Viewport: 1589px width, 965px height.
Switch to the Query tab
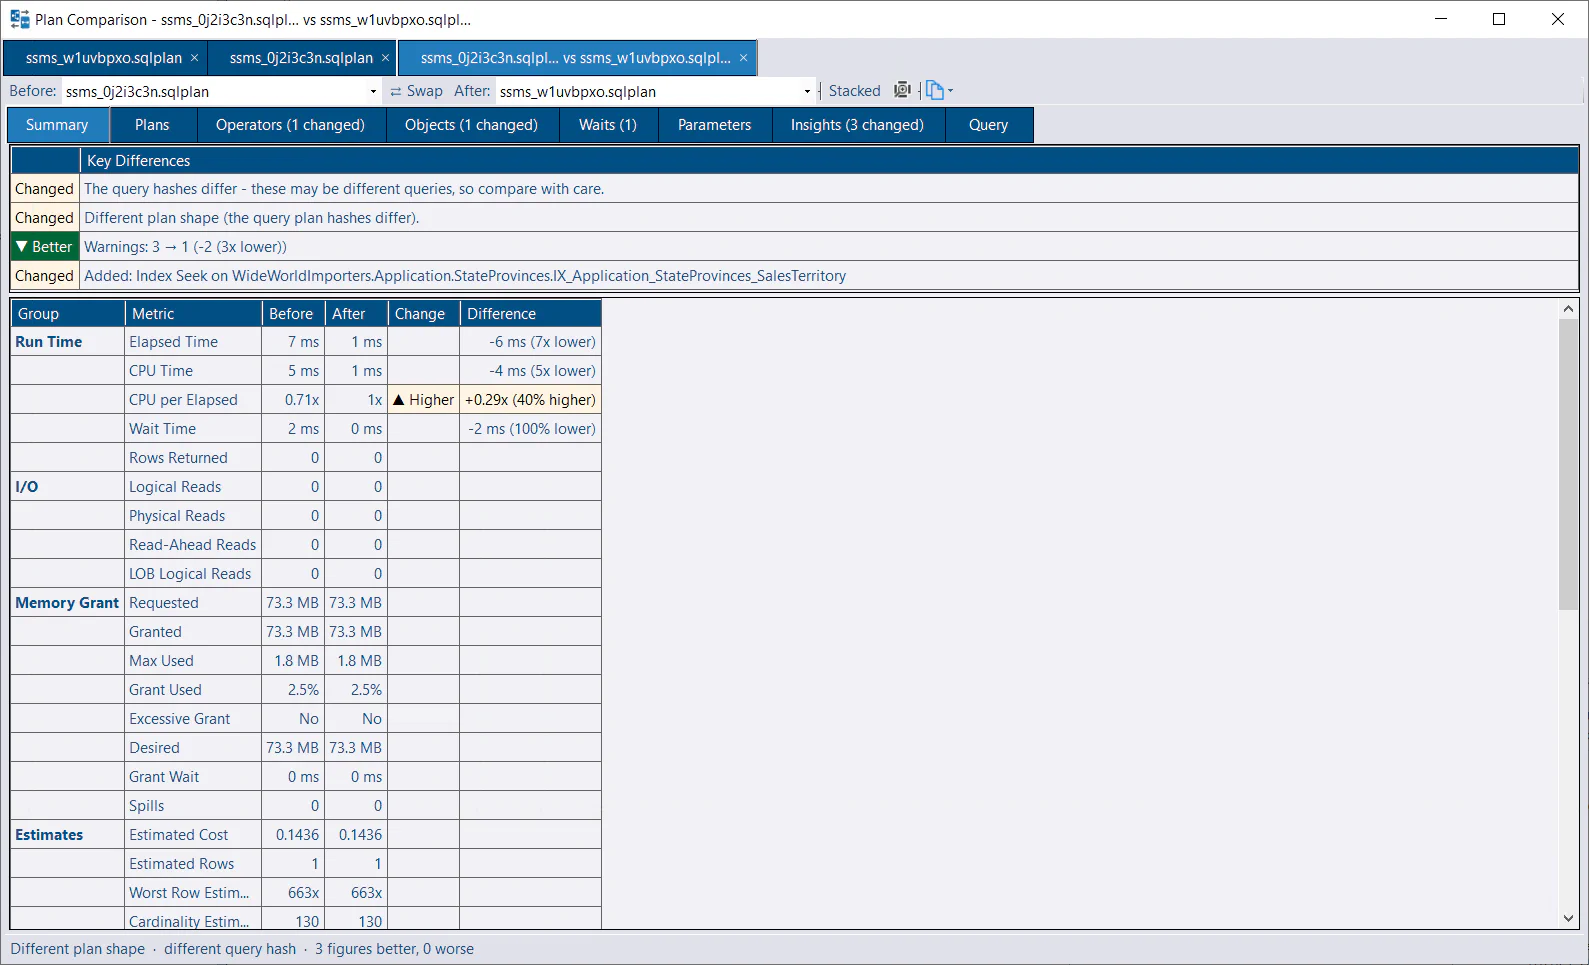coord(988,125)
